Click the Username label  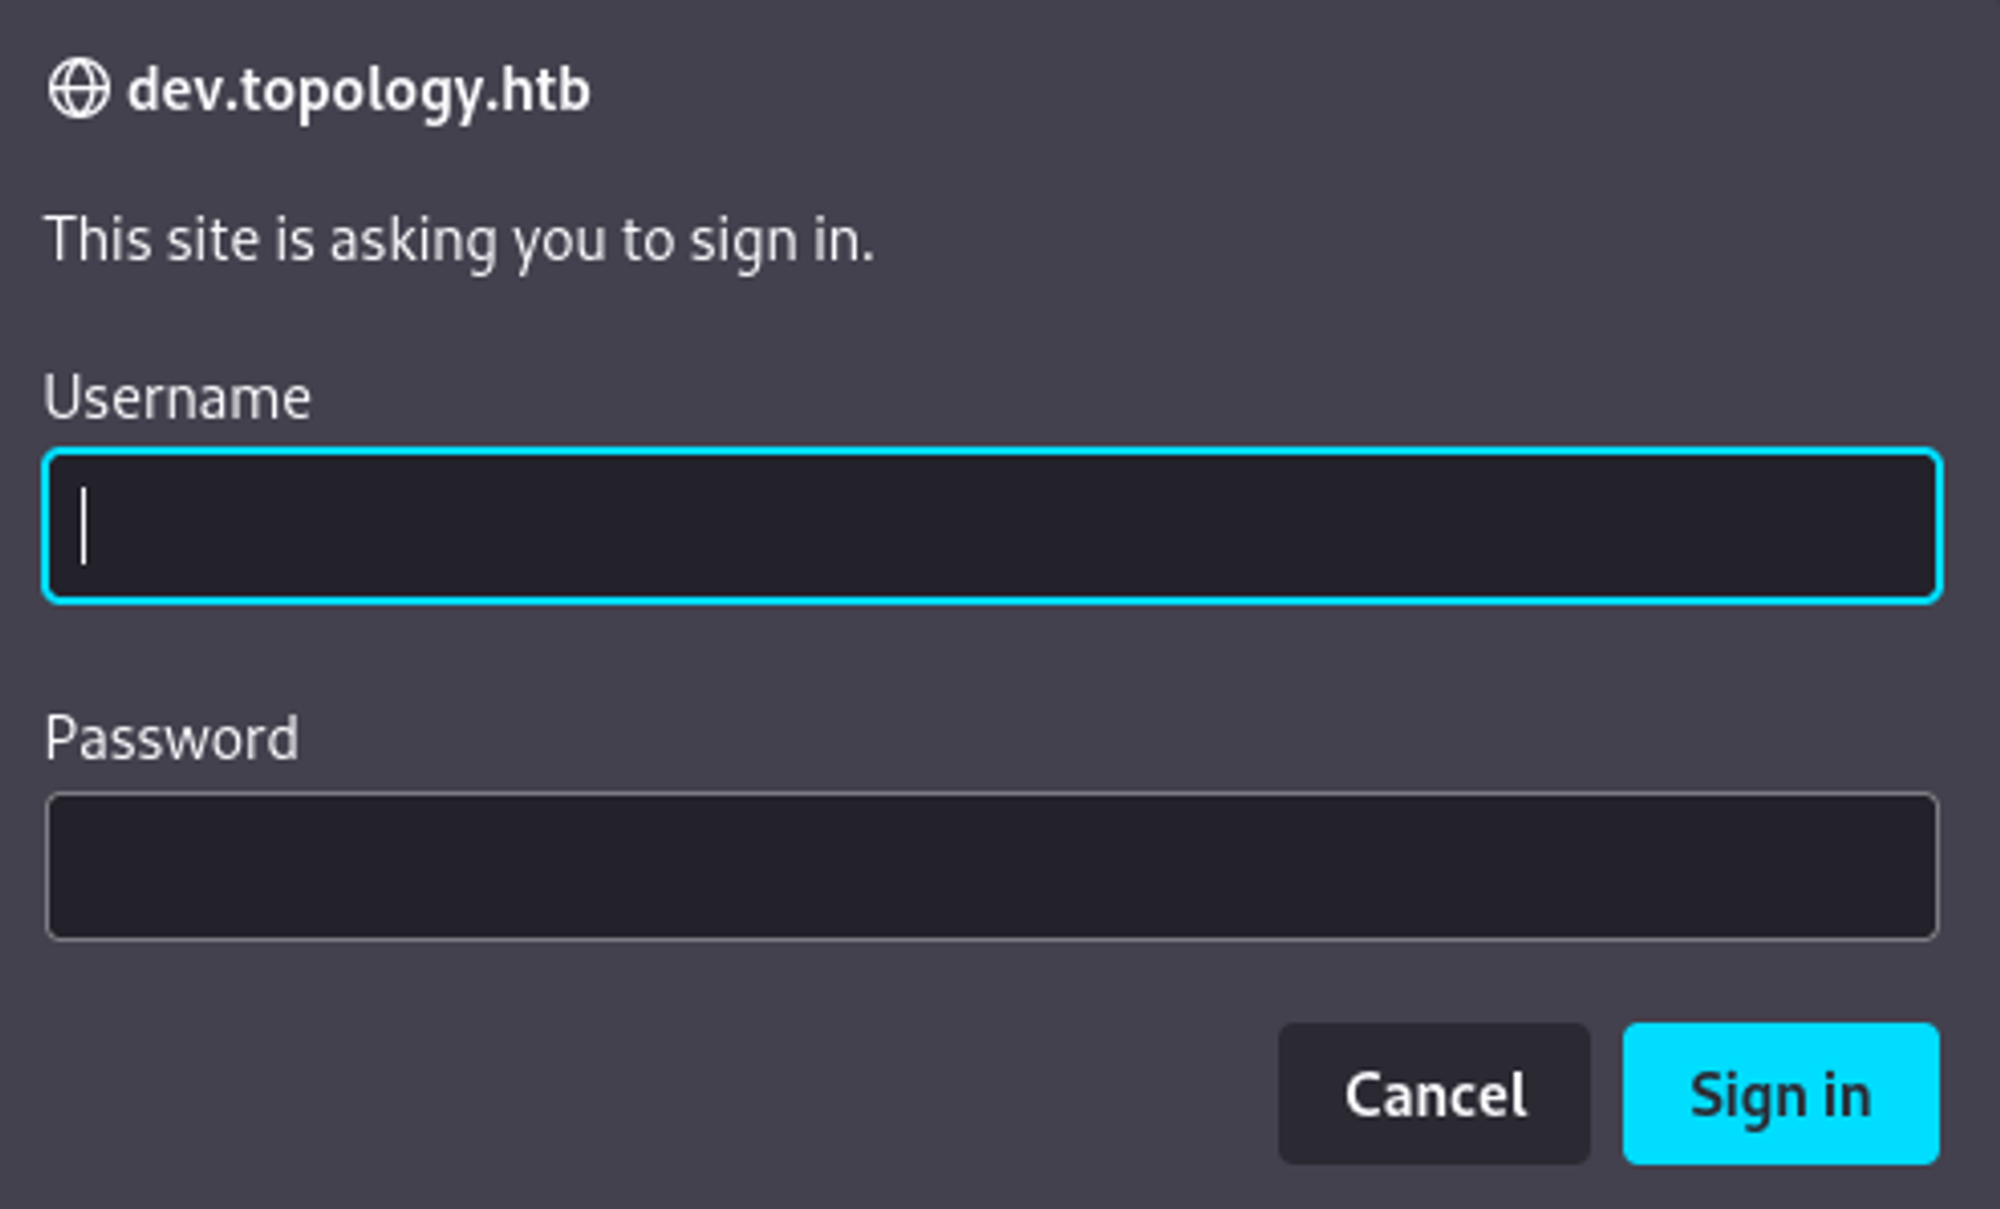[x=177, y=398]
